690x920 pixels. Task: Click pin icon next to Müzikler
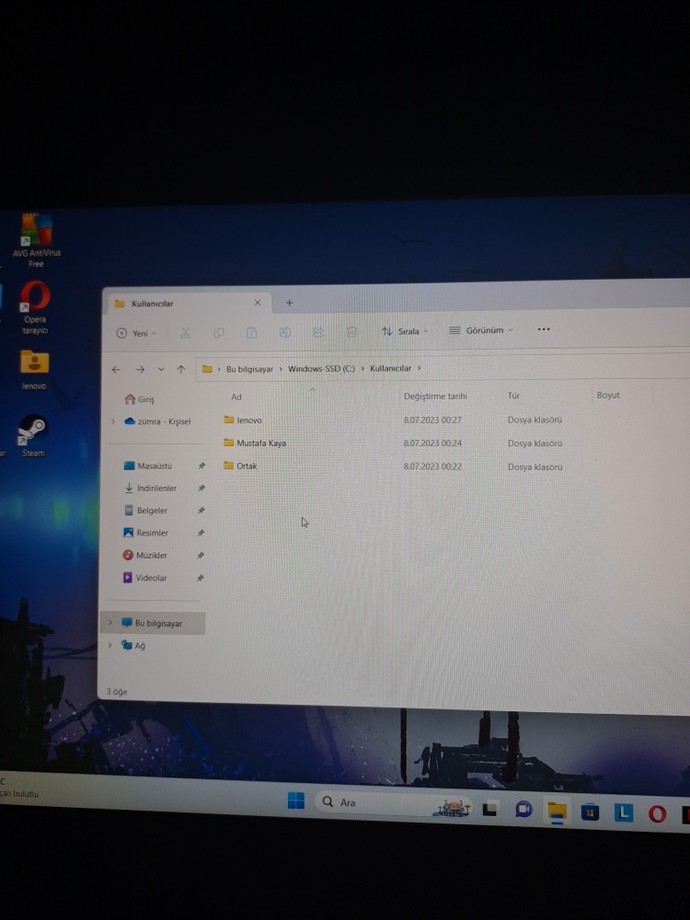200,555
